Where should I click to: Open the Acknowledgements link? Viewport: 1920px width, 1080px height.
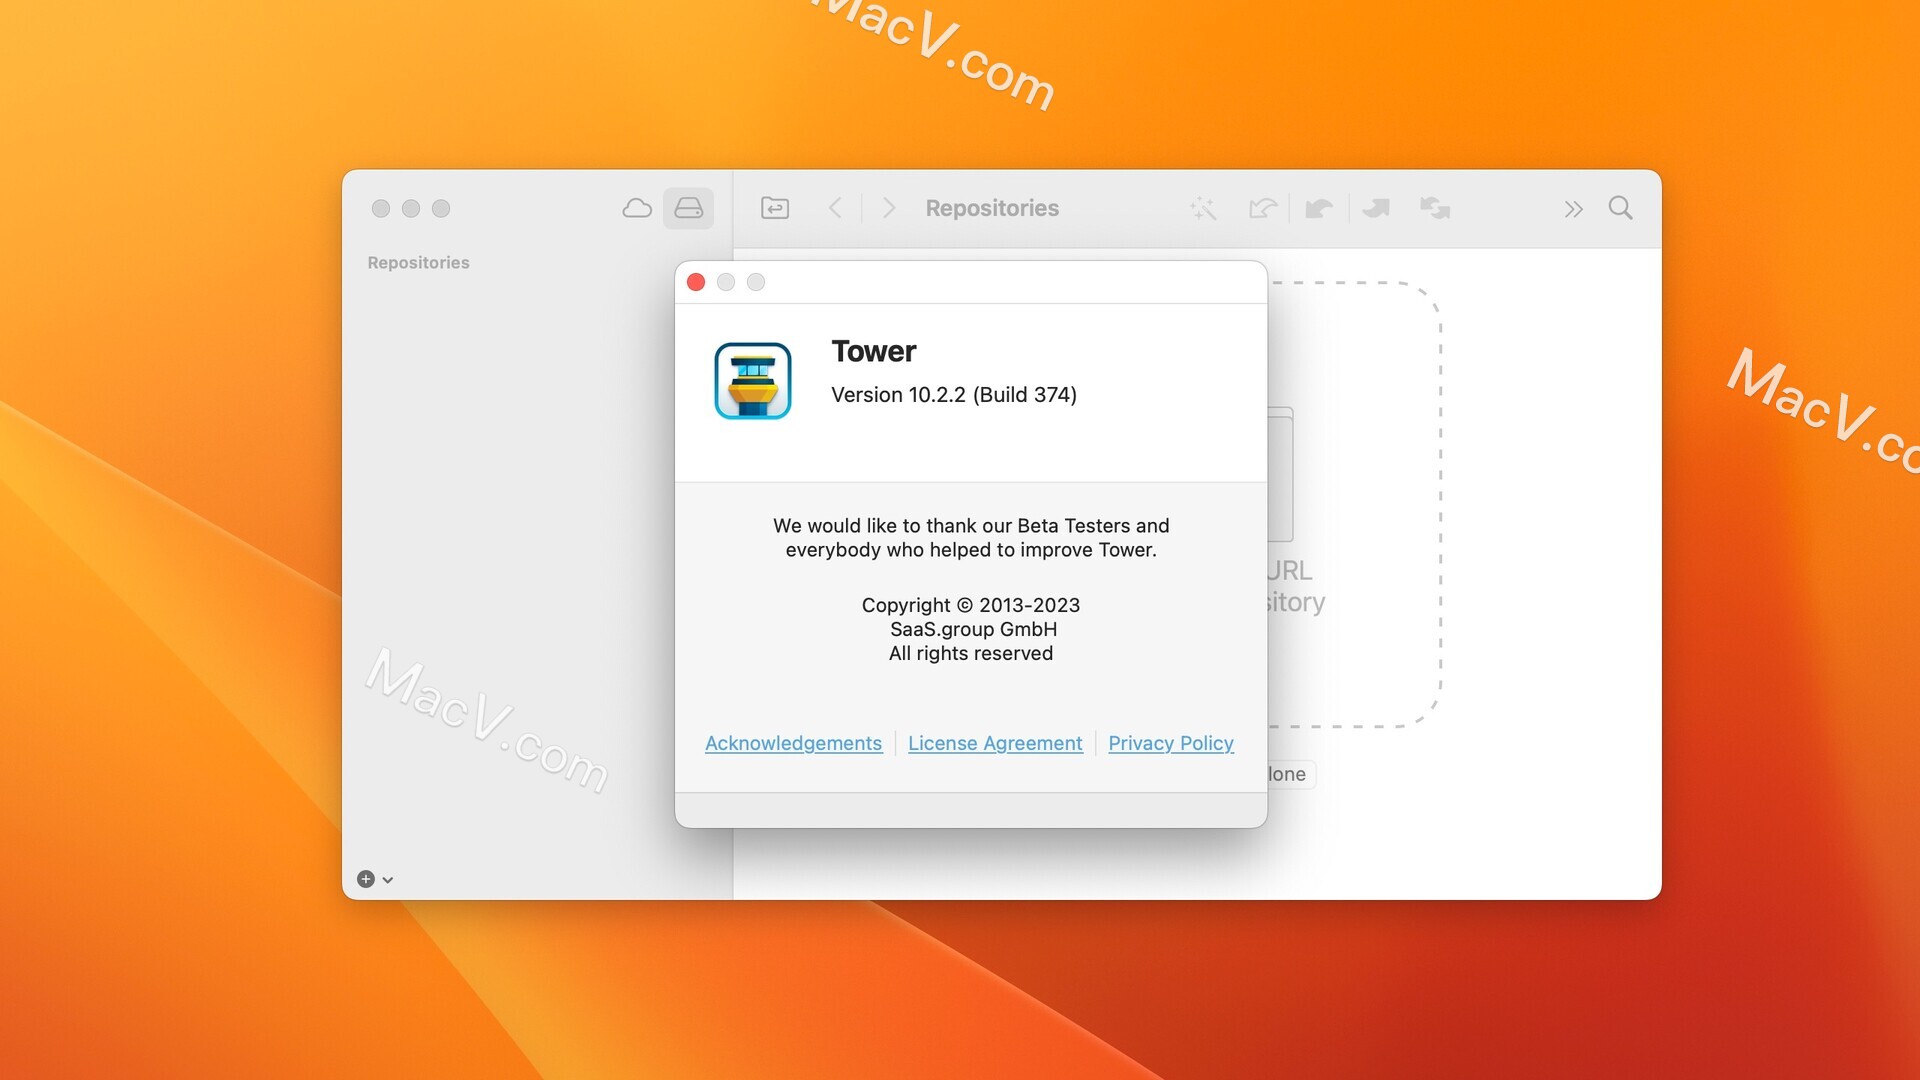(793, 743)
